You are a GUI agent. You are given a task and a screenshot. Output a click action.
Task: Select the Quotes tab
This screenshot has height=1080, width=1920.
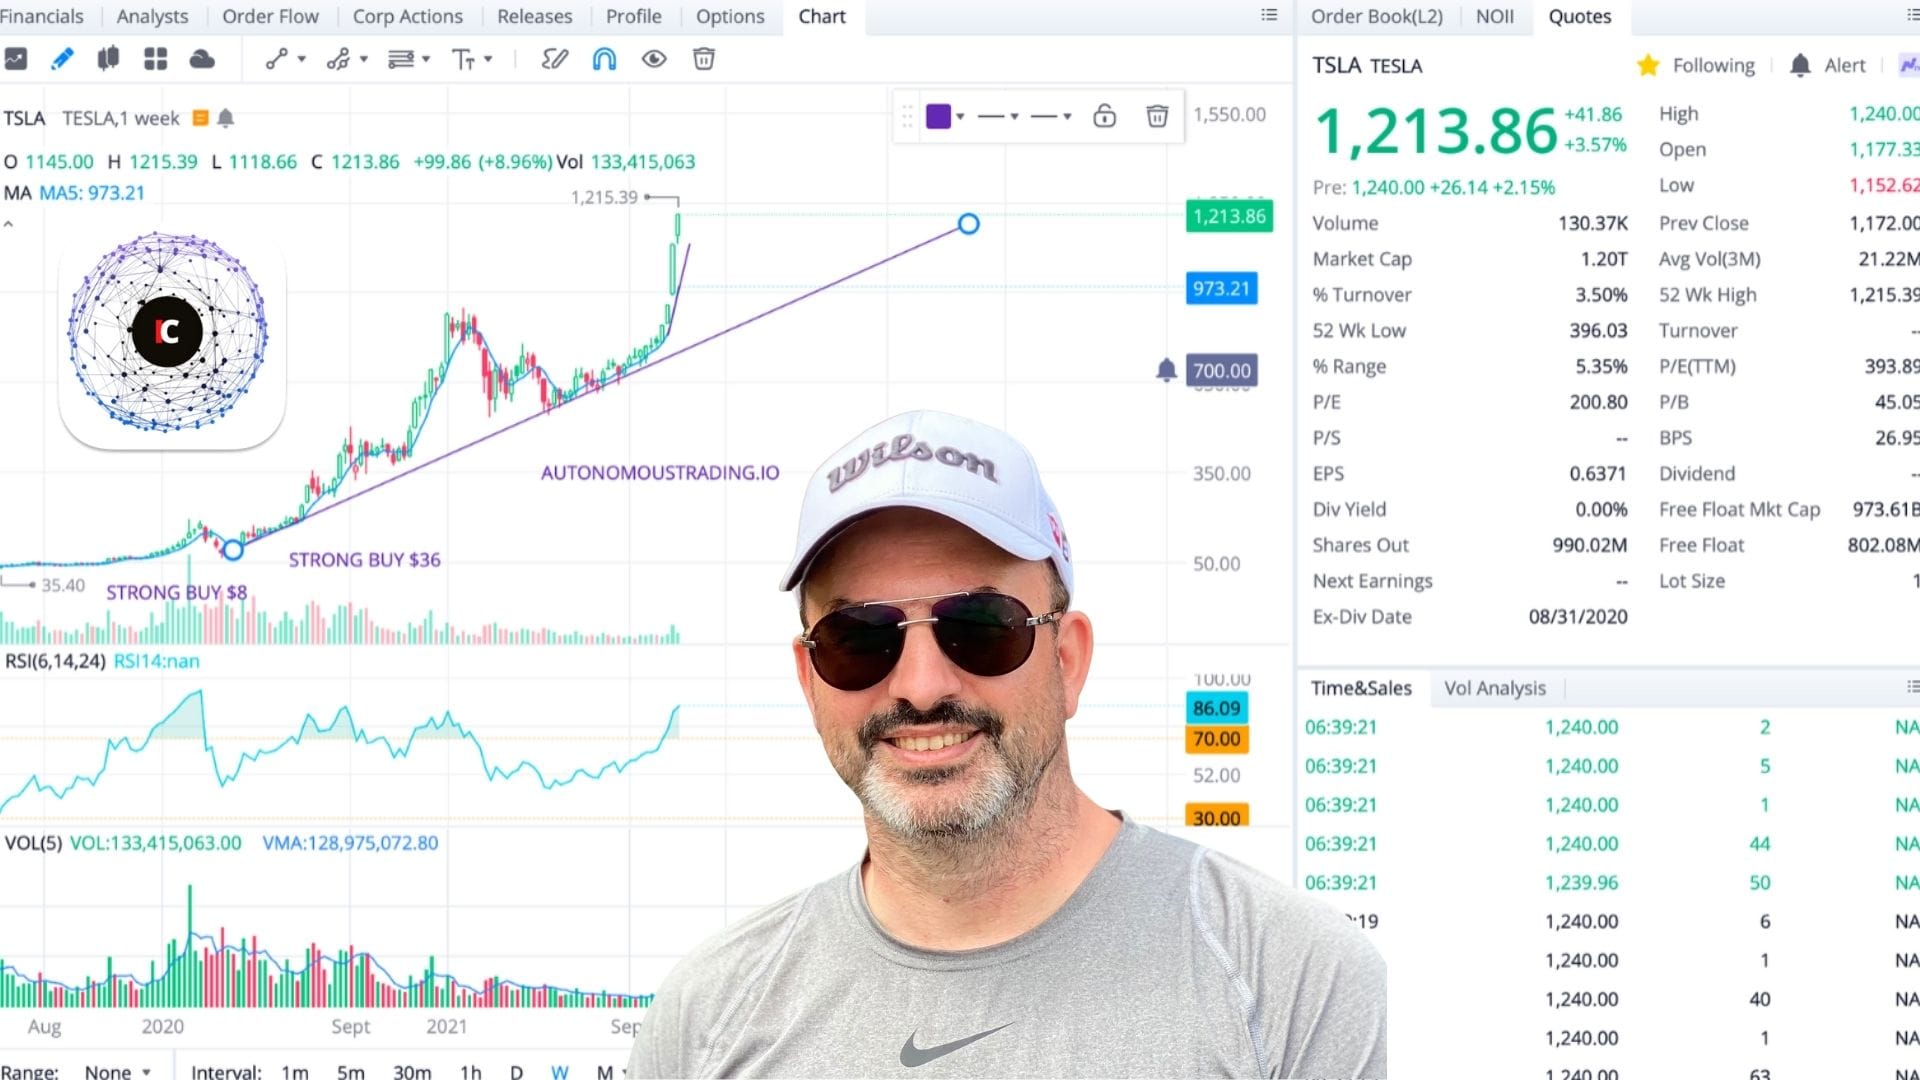tap(1580, 16)
